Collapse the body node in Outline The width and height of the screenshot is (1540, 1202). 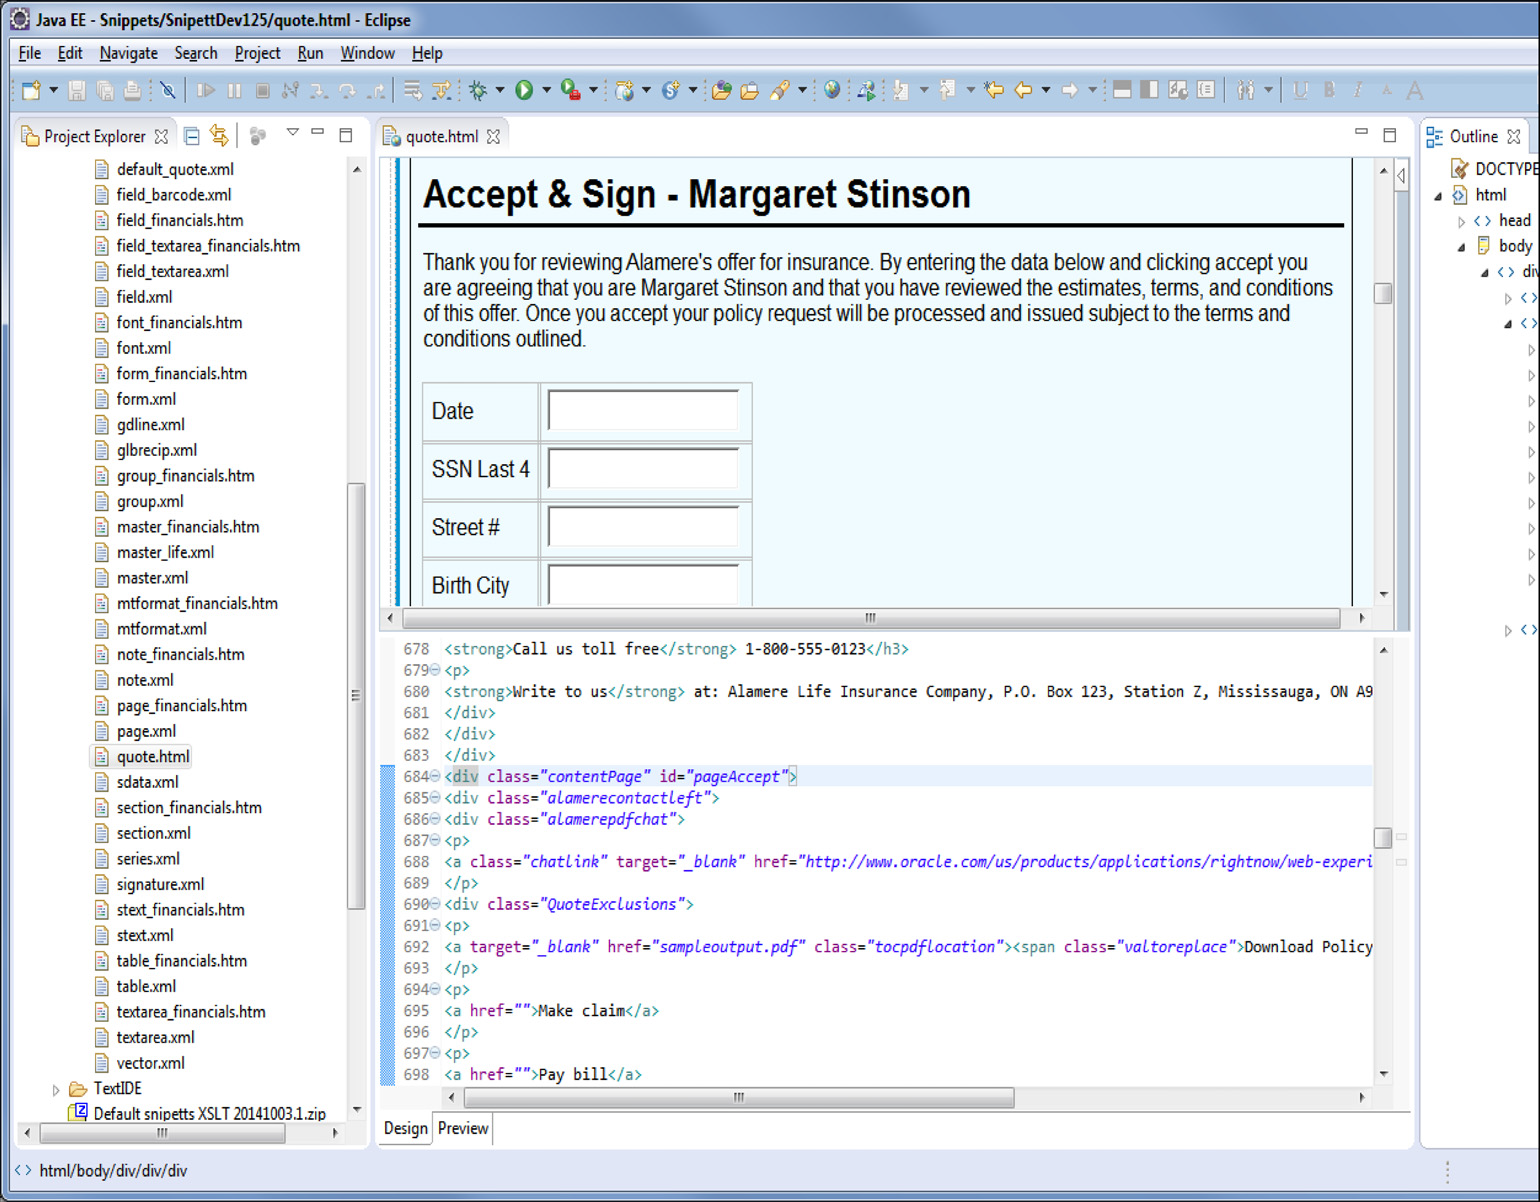point(1461,246)
